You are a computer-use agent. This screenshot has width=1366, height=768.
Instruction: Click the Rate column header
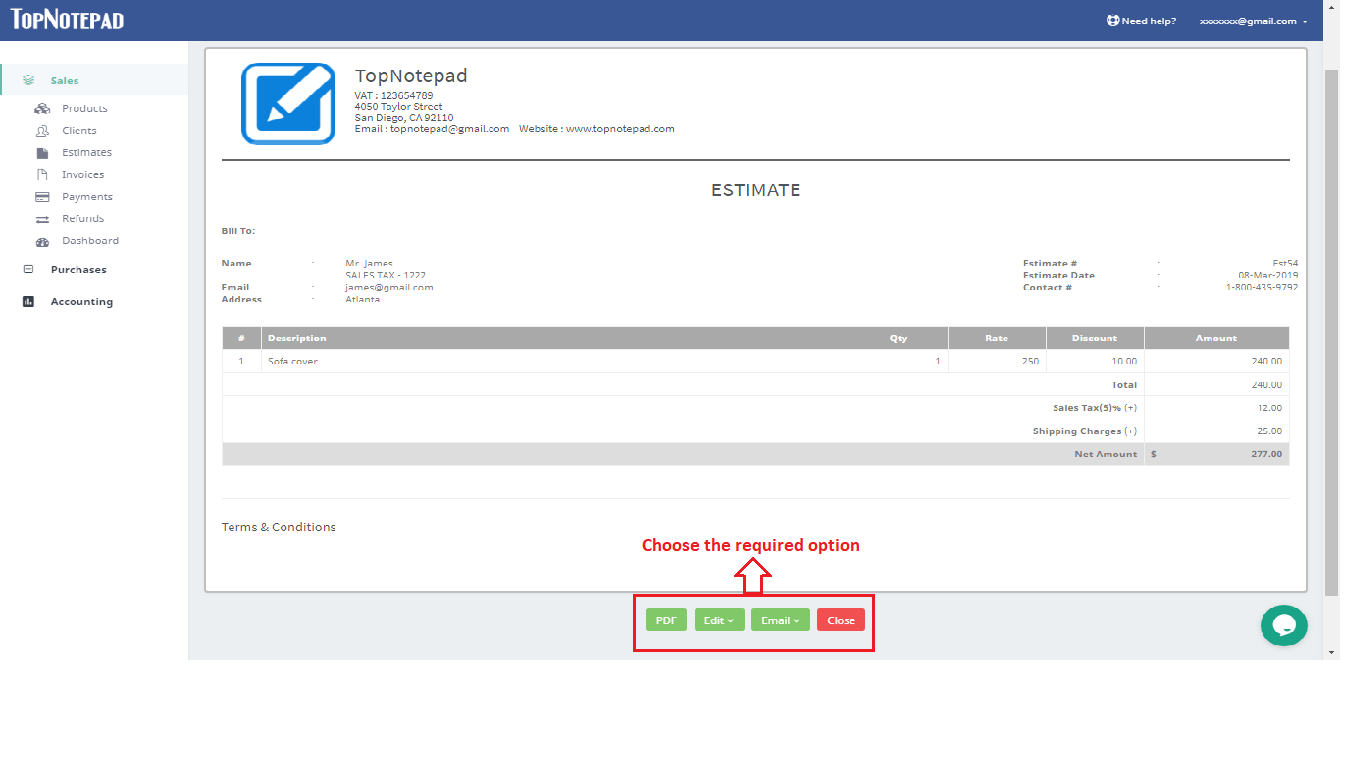997,338
